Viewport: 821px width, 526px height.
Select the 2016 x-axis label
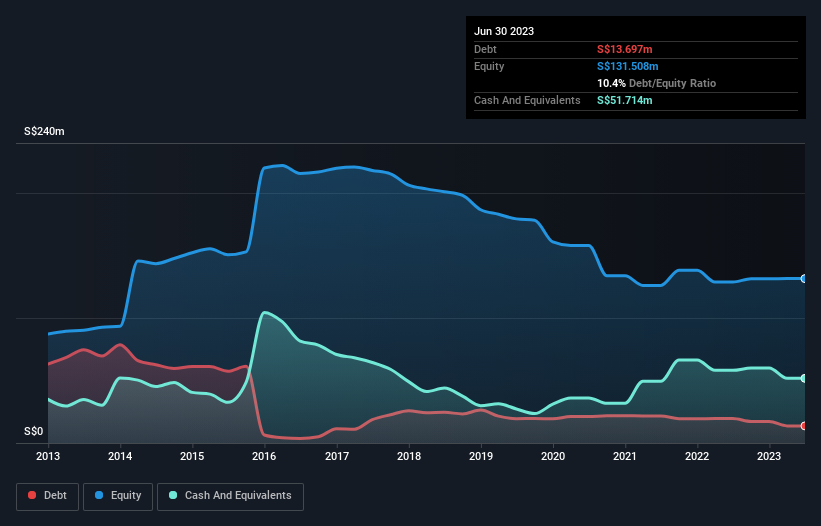click(264, 457)
